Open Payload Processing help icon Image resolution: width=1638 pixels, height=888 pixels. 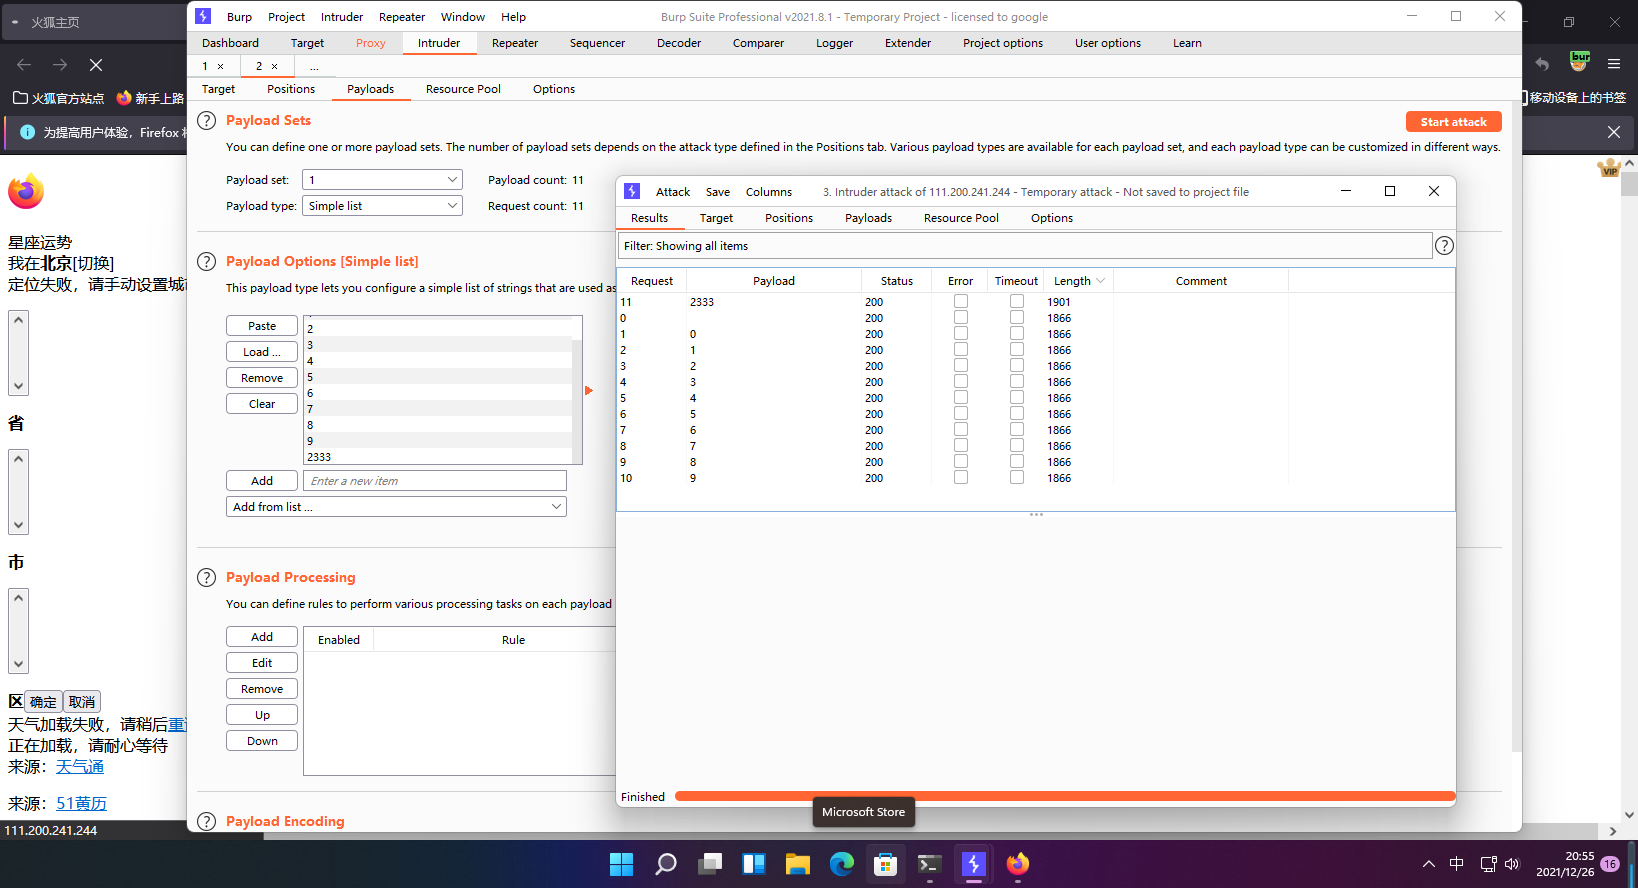tap(206, 578)
